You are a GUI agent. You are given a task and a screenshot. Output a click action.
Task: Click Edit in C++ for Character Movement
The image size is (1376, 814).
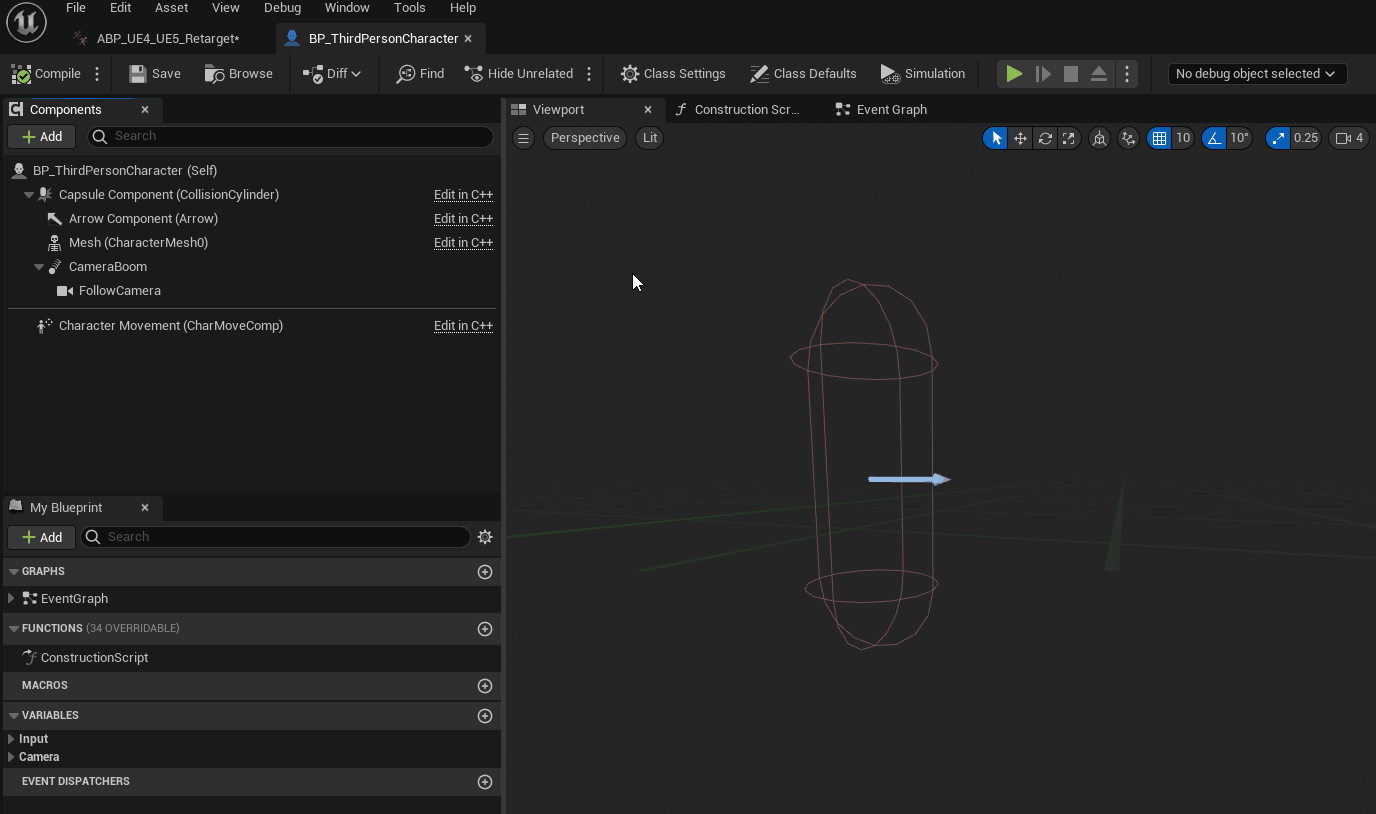click(463, 326)
